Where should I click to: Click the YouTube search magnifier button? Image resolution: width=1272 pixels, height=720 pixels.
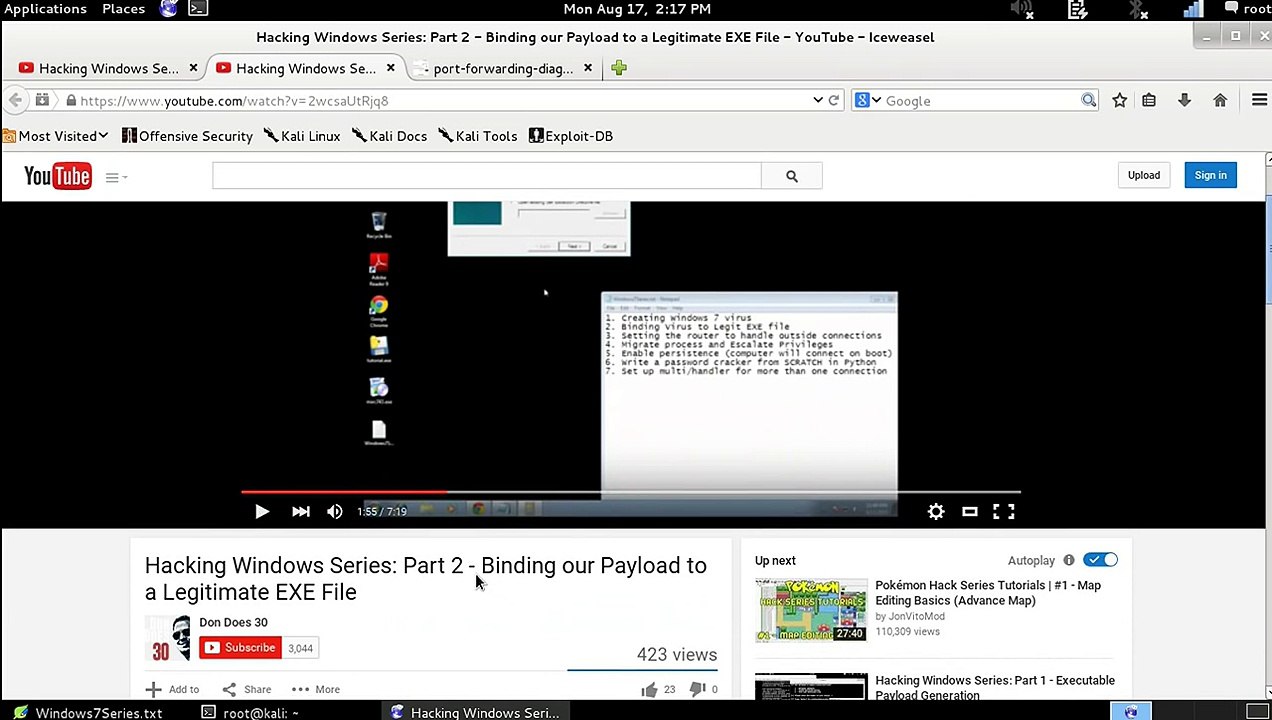792,176
